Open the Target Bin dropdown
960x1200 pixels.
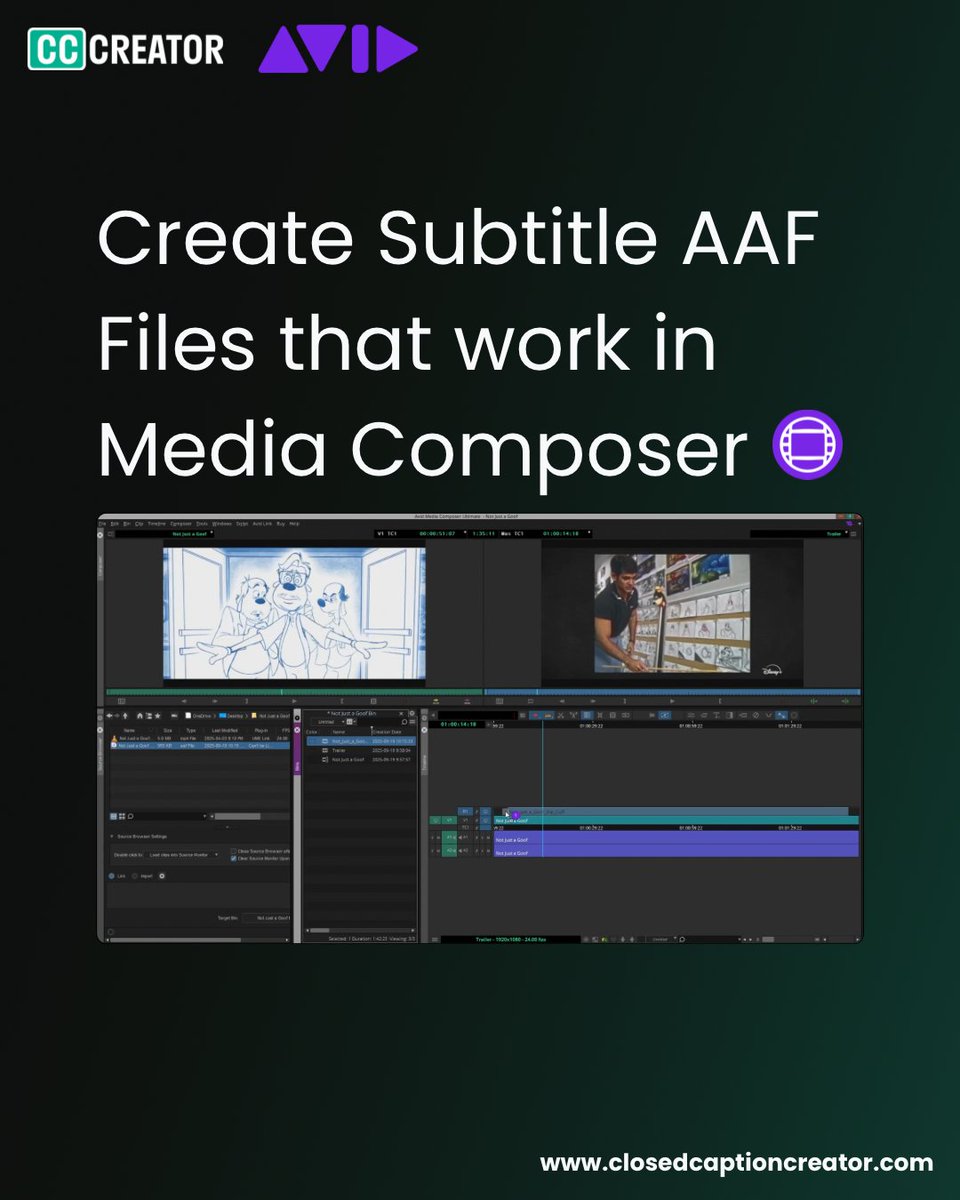point(267,918)
